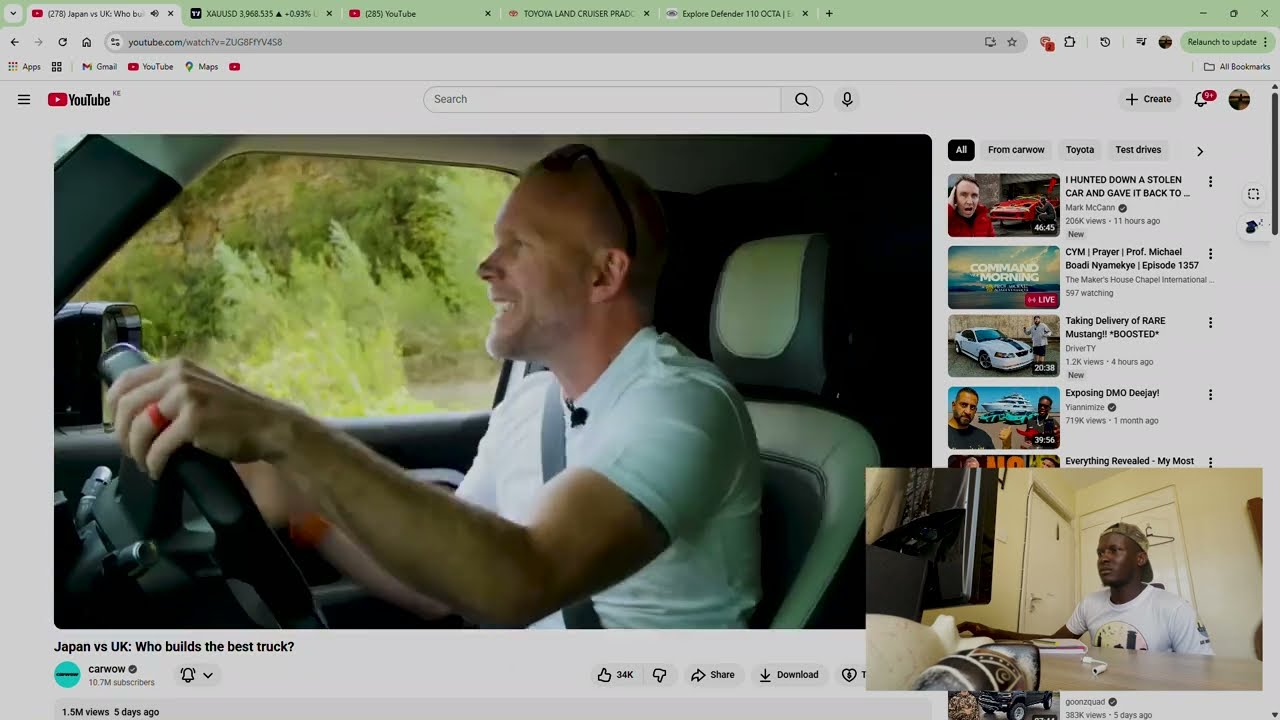Open the YouTube account avatar menu
This screenshot has height=720, width=1280.
(1239, 99)
